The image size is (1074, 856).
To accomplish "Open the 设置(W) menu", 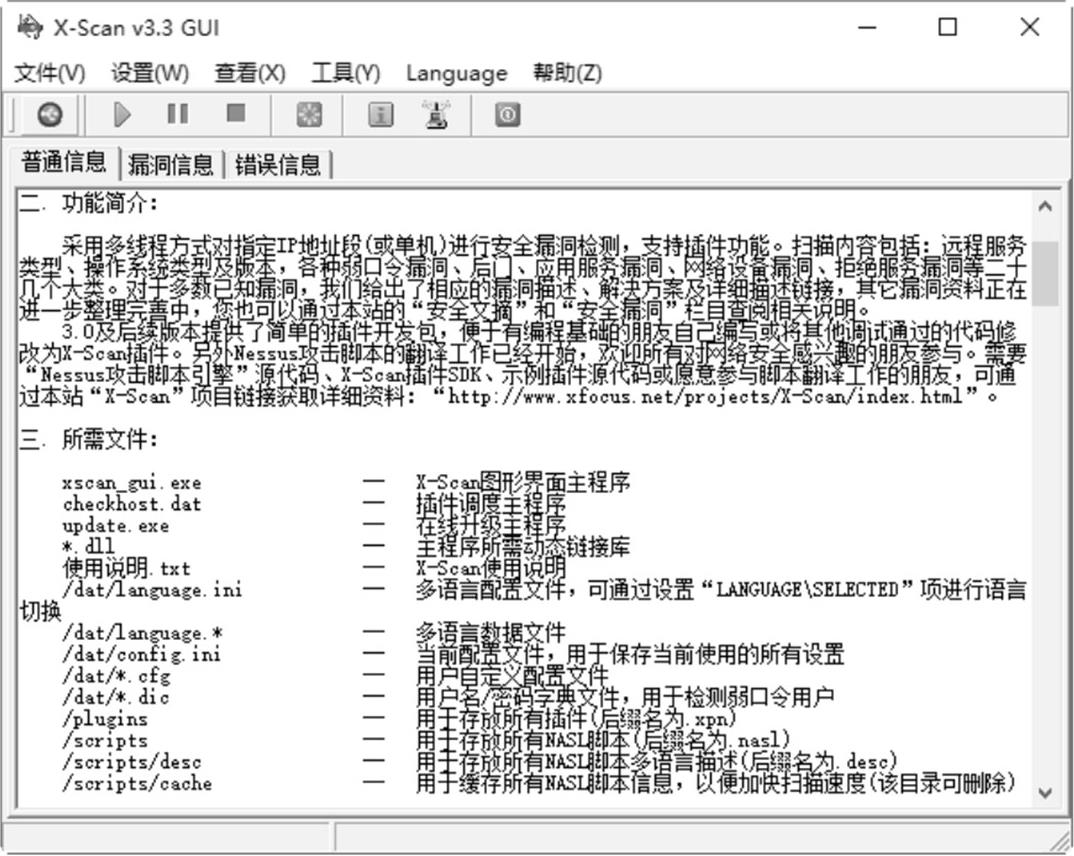I will coord(149,73).
